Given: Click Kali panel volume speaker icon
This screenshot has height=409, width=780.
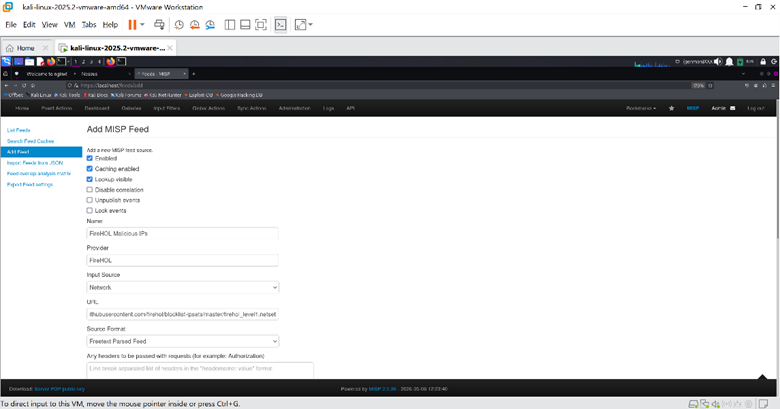Looking at the screenshot, I should click(x=718, y=62).
